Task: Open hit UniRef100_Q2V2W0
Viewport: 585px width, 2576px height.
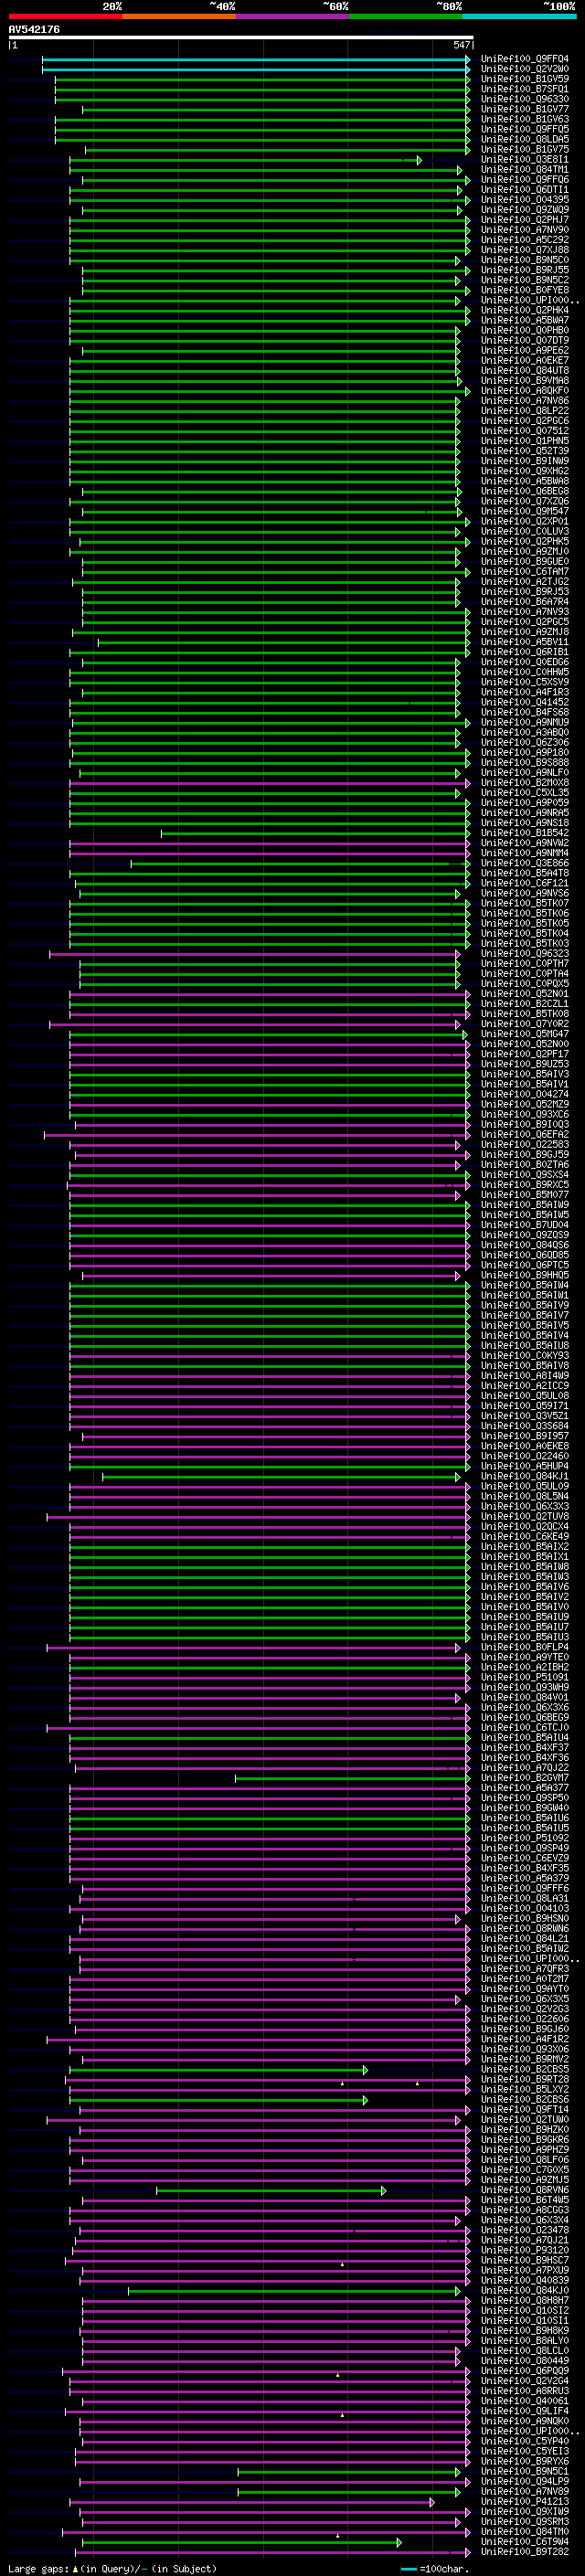Action: 525,69
